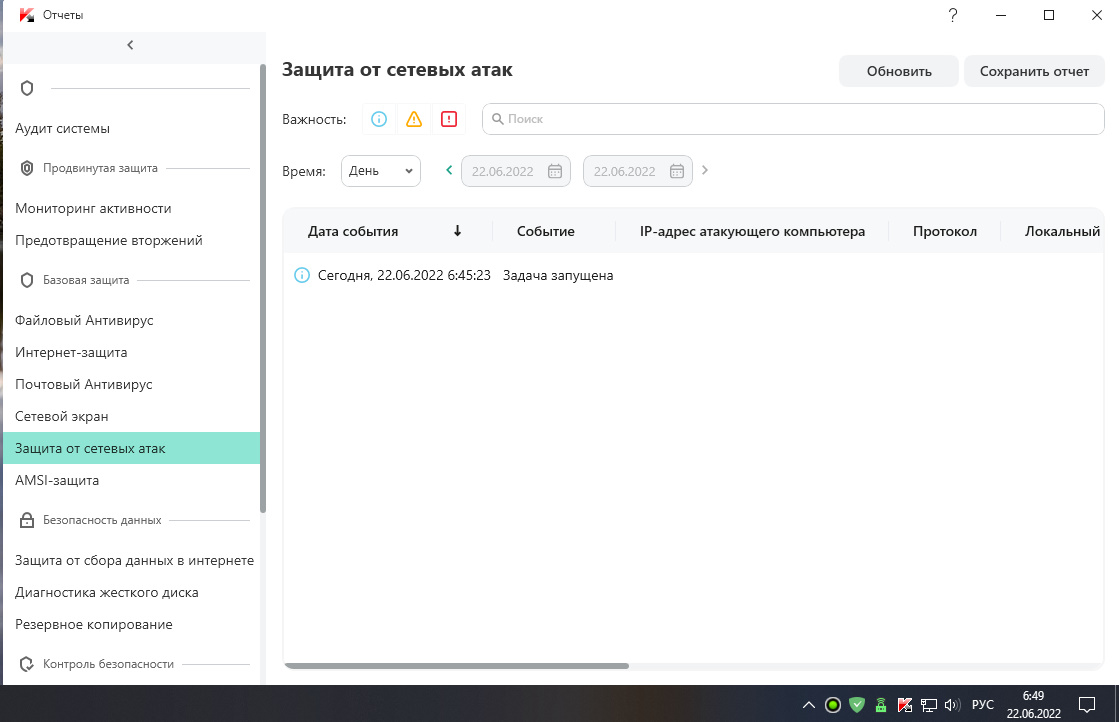
Task: Show hidden tray icons chevron
Action: pyautogui.click(x=809, y=705)
